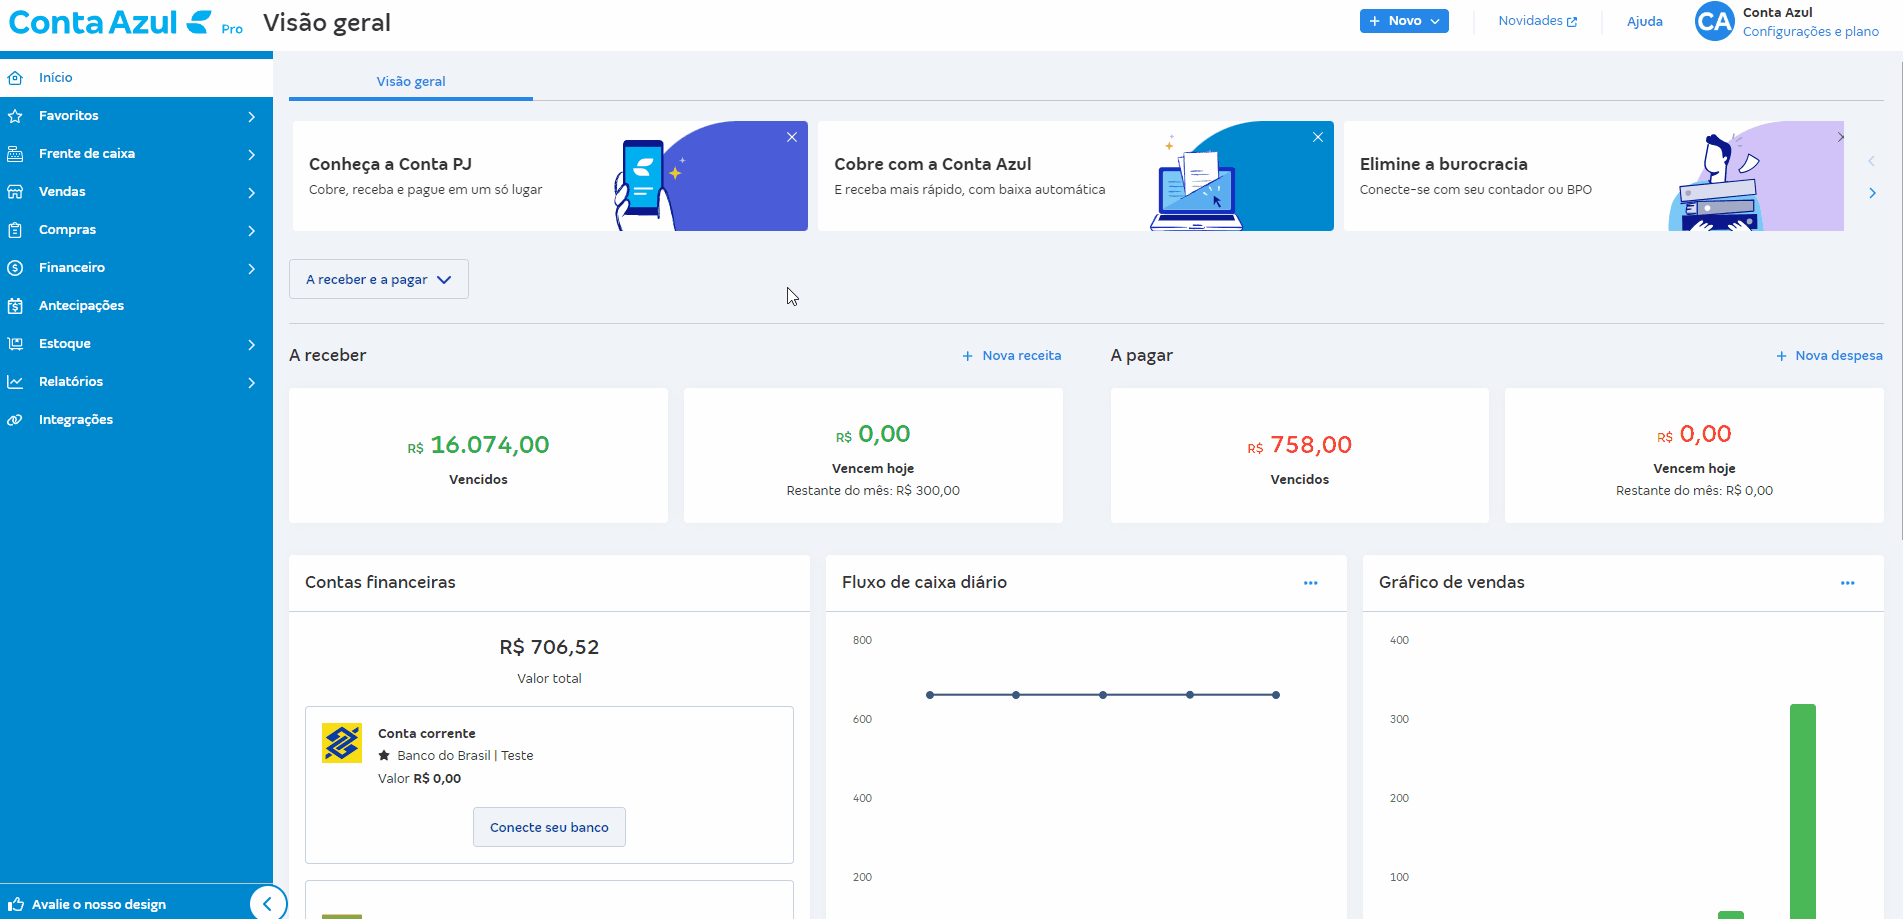Click the Relatórios chart icon

pos(15,382)
